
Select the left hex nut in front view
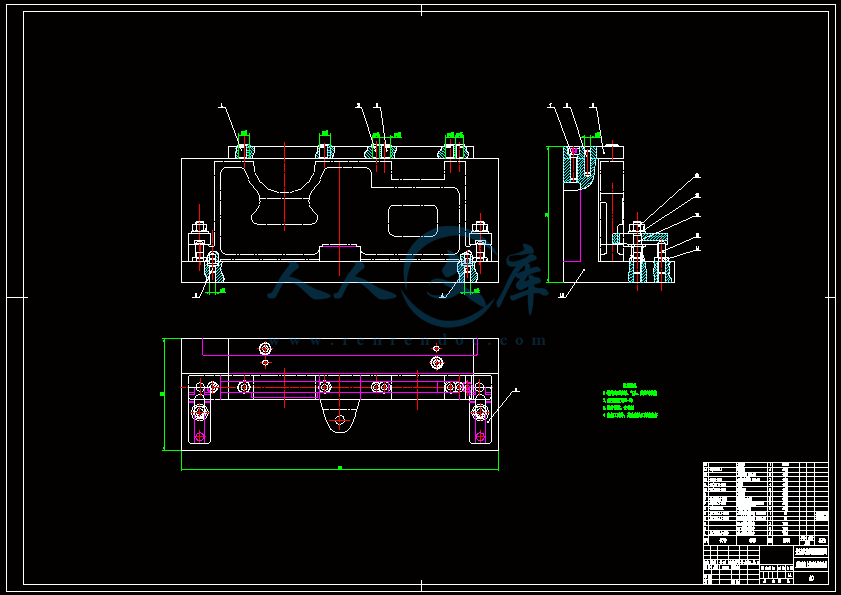[x=200, y=226]
